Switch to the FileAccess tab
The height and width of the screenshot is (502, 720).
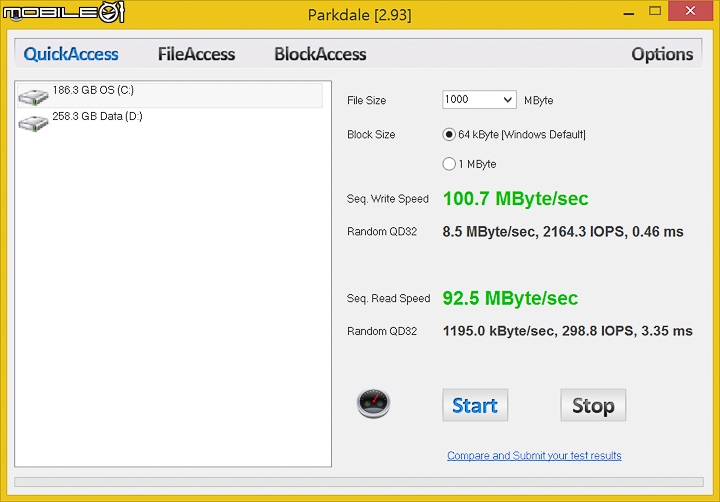[197, 54]
